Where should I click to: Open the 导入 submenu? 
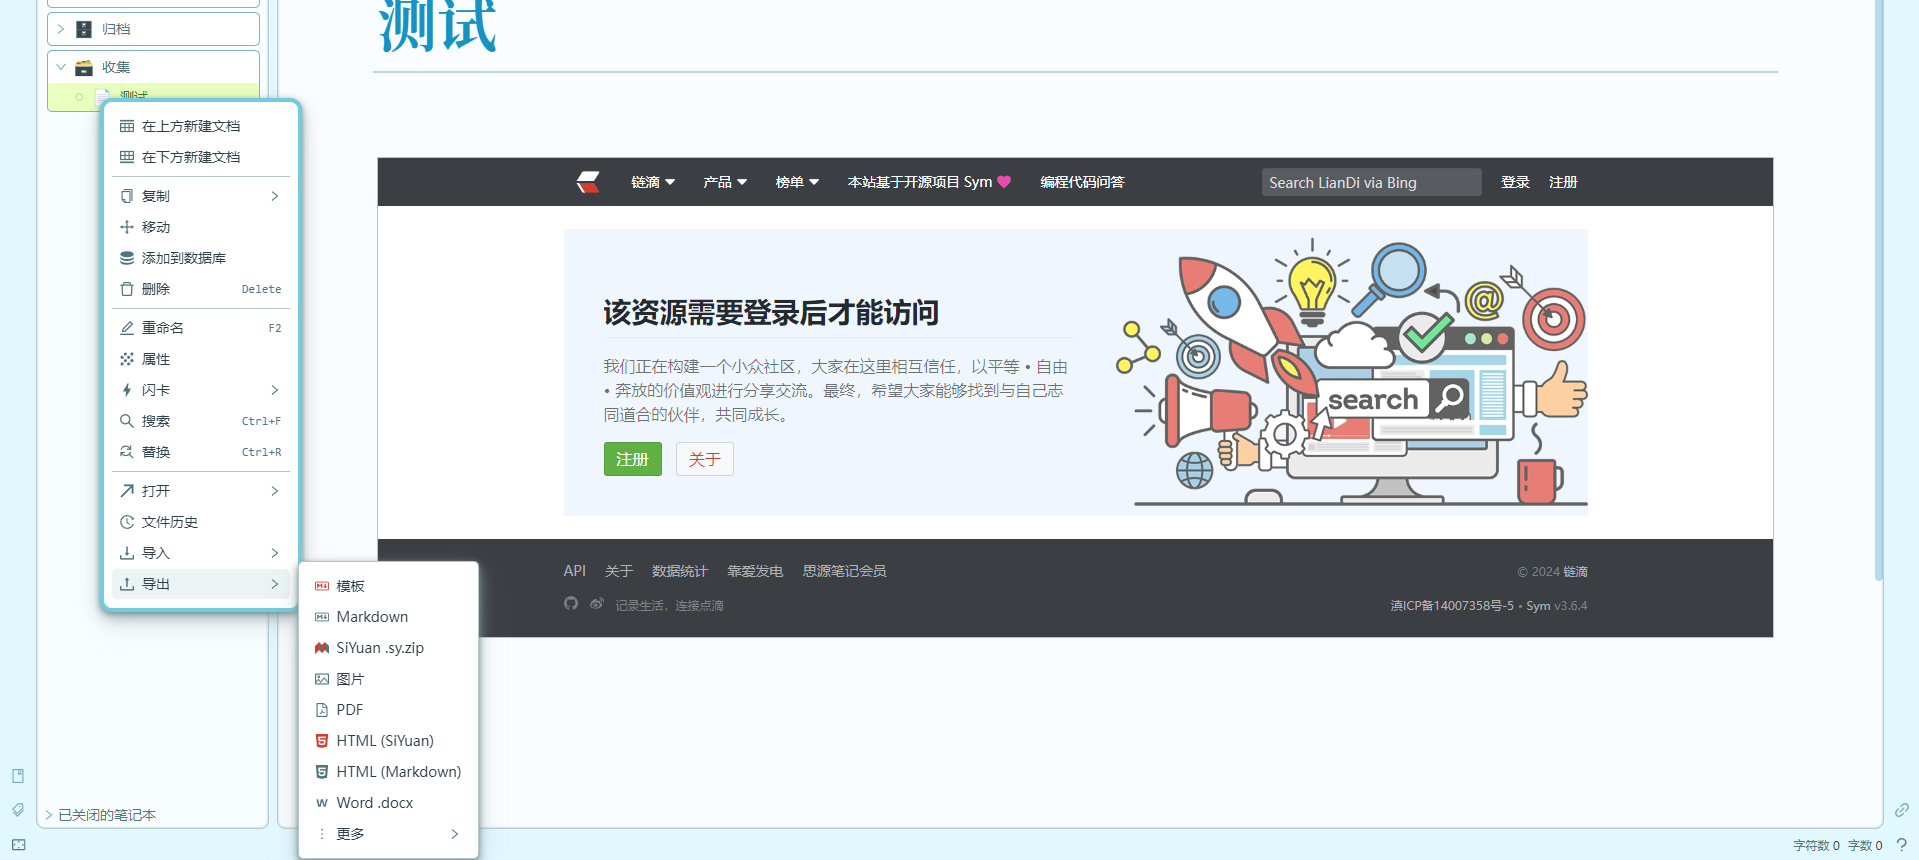coord(201,553)
